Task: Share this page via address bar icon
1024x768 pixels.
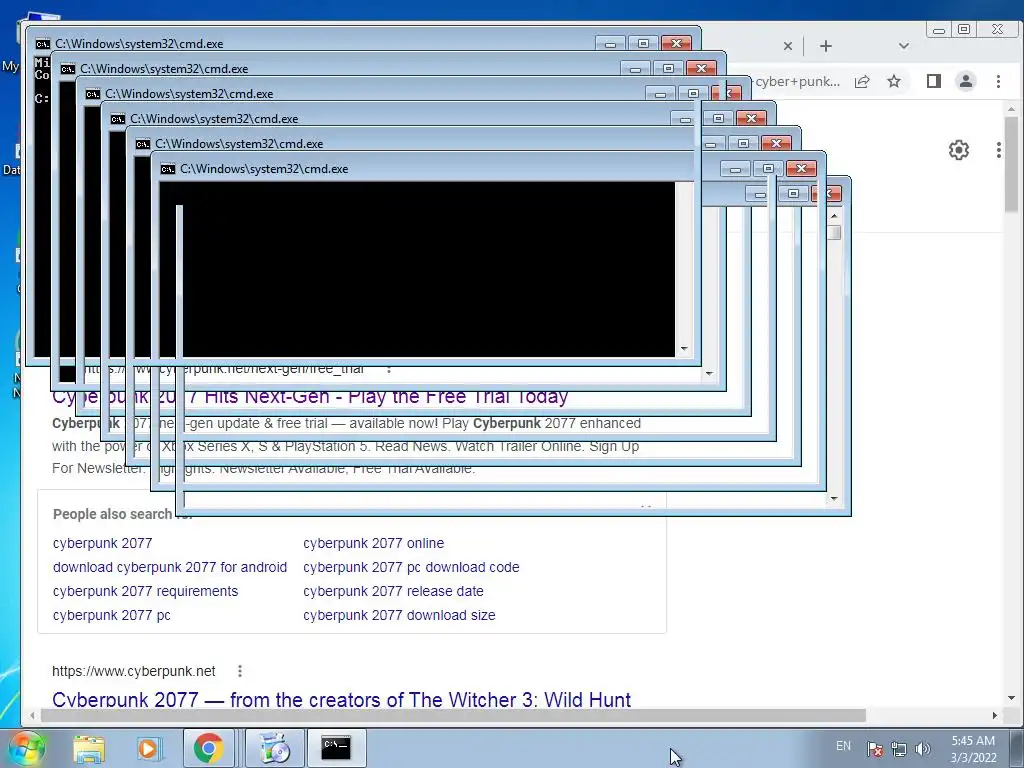Action: 862,82
